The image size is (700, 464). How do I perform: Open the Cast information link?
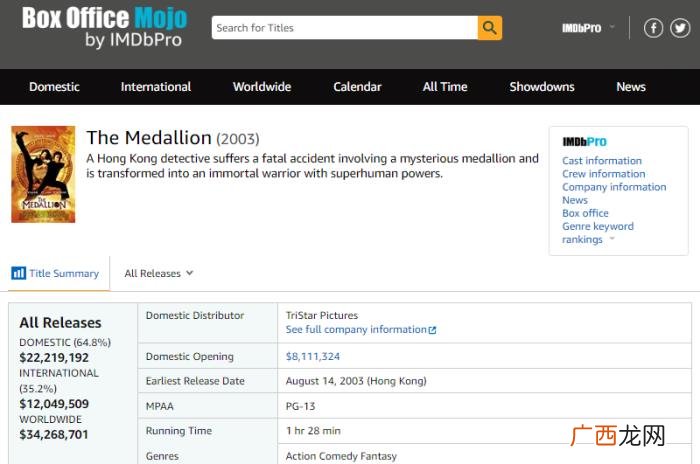coord(602,161)
